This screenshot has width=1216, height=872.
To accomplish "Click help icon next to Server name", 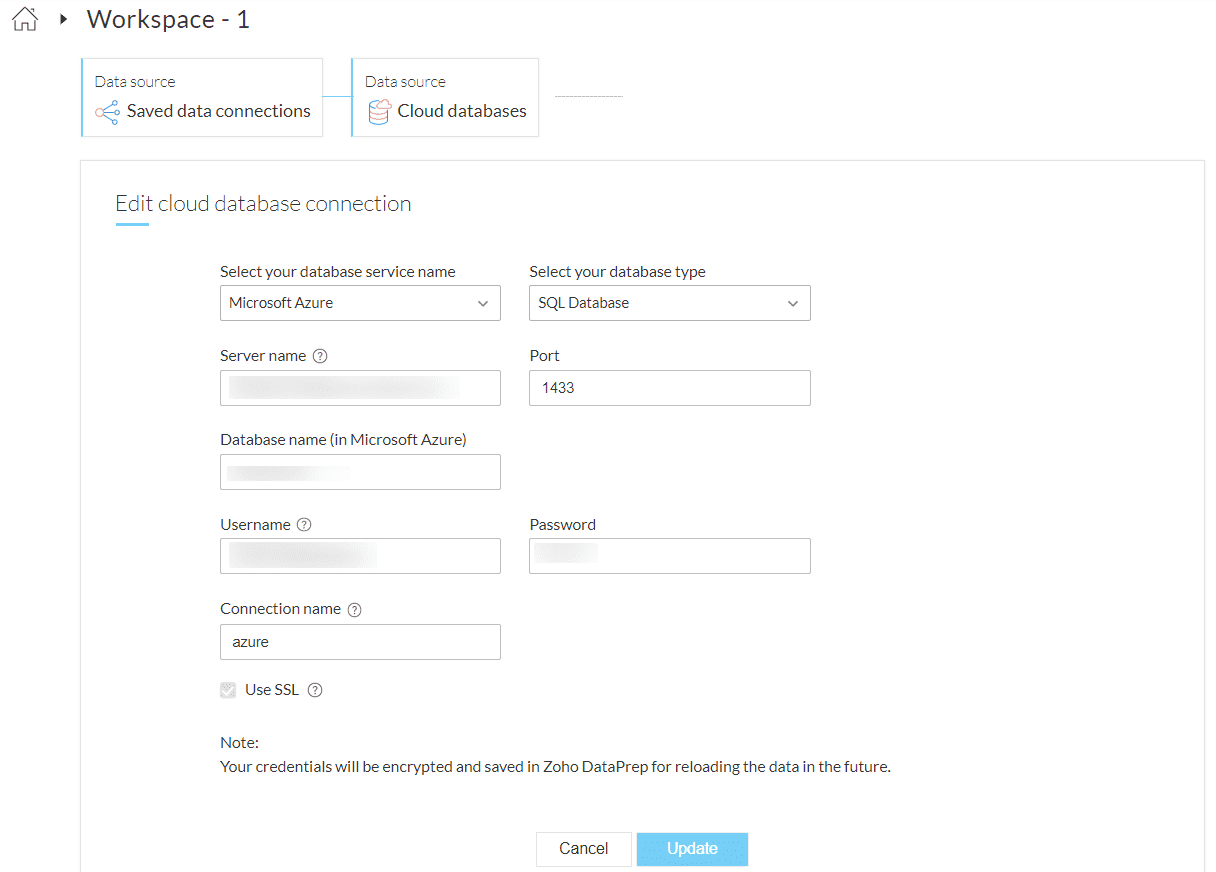I will [x=320, y=356].
